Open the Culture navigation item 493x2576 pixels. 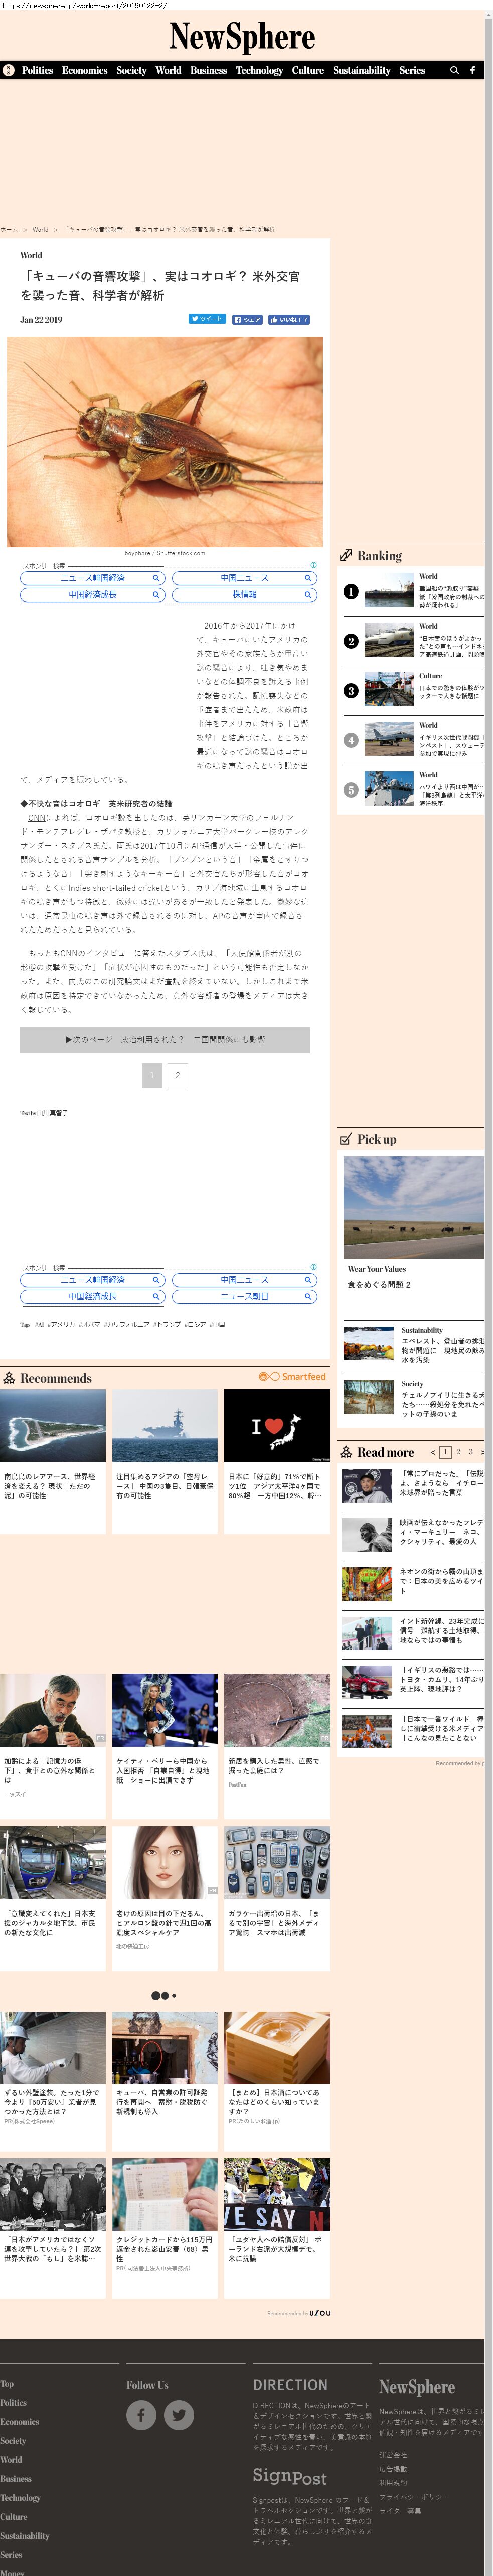308,70
